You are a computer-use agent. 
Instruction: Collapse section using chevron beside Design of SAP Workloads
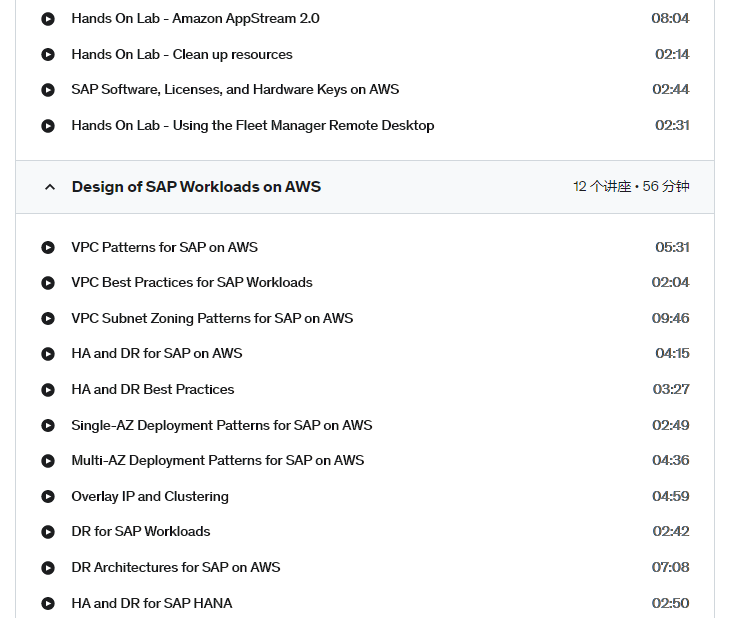click(49, 187)
